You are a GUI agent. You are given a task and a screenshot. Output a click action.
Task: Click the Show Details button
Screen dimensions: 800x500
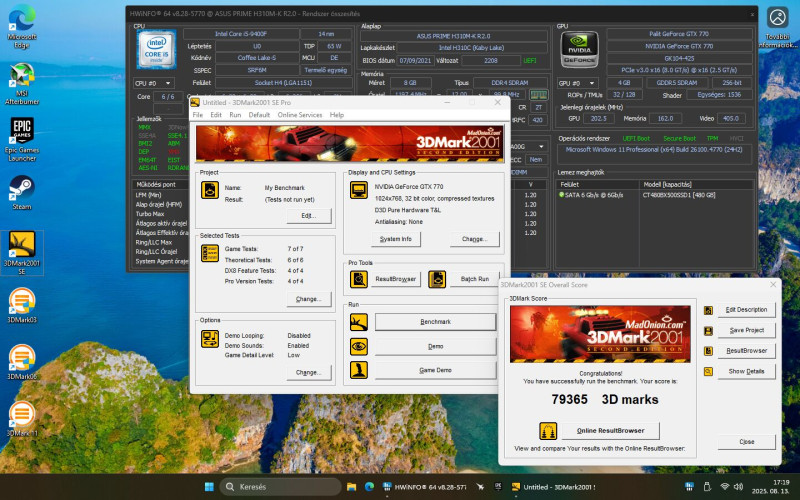(746, 371)
